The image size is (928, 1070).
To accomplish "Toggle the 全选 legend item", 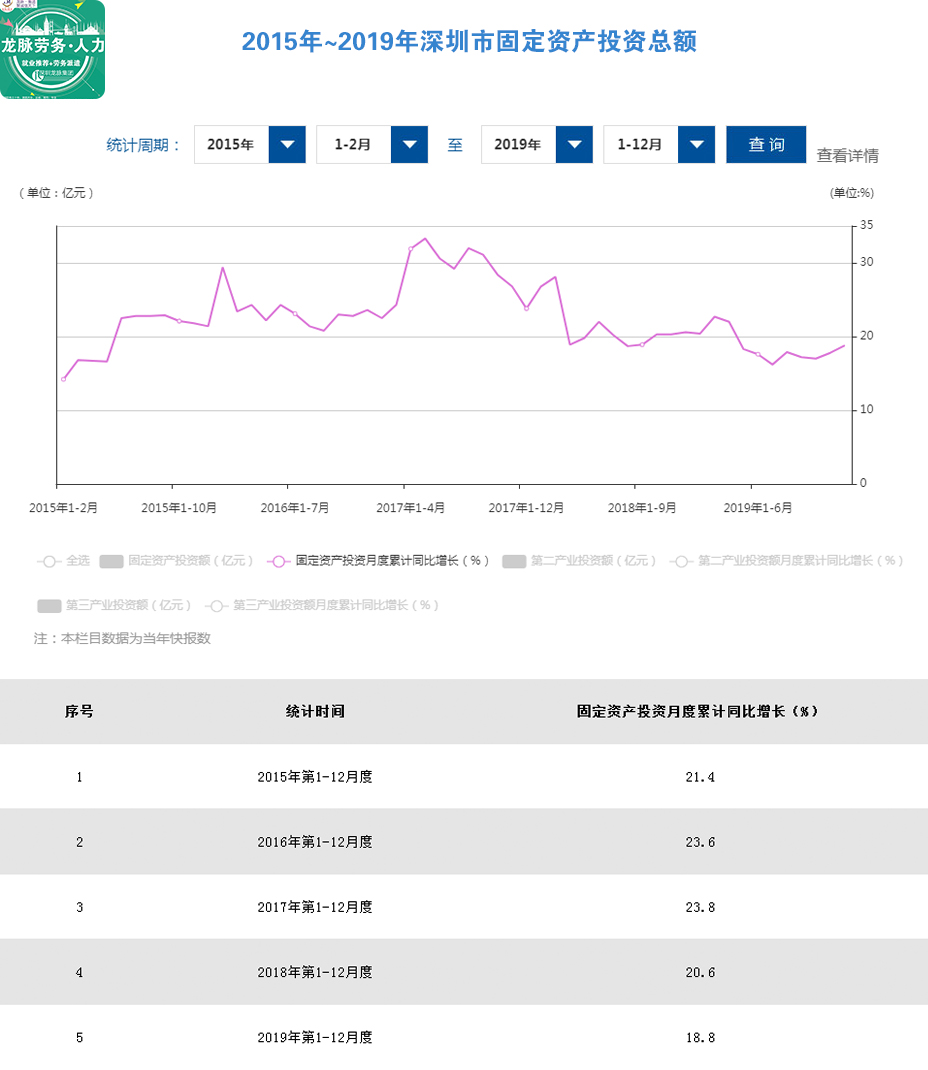I will click(64, 561).
